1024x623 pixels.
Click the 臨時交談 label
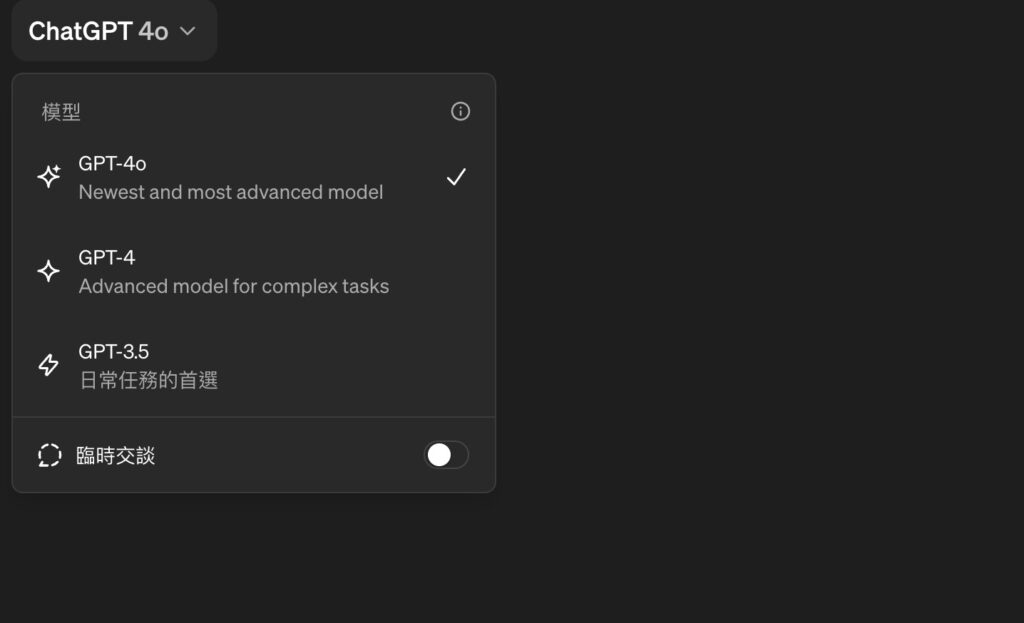[x=116, y=455]
